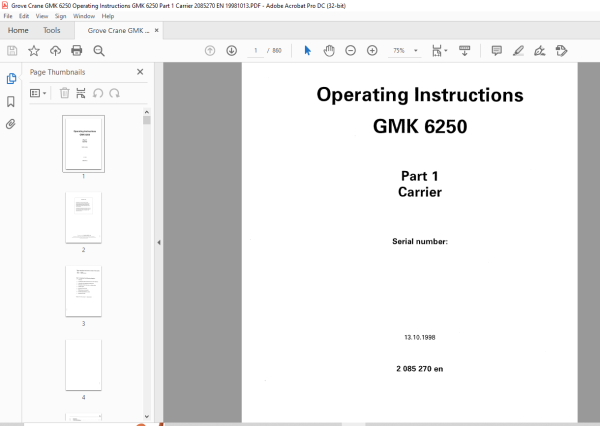Collapse the navigation pane arrow

tap(159, 242)
